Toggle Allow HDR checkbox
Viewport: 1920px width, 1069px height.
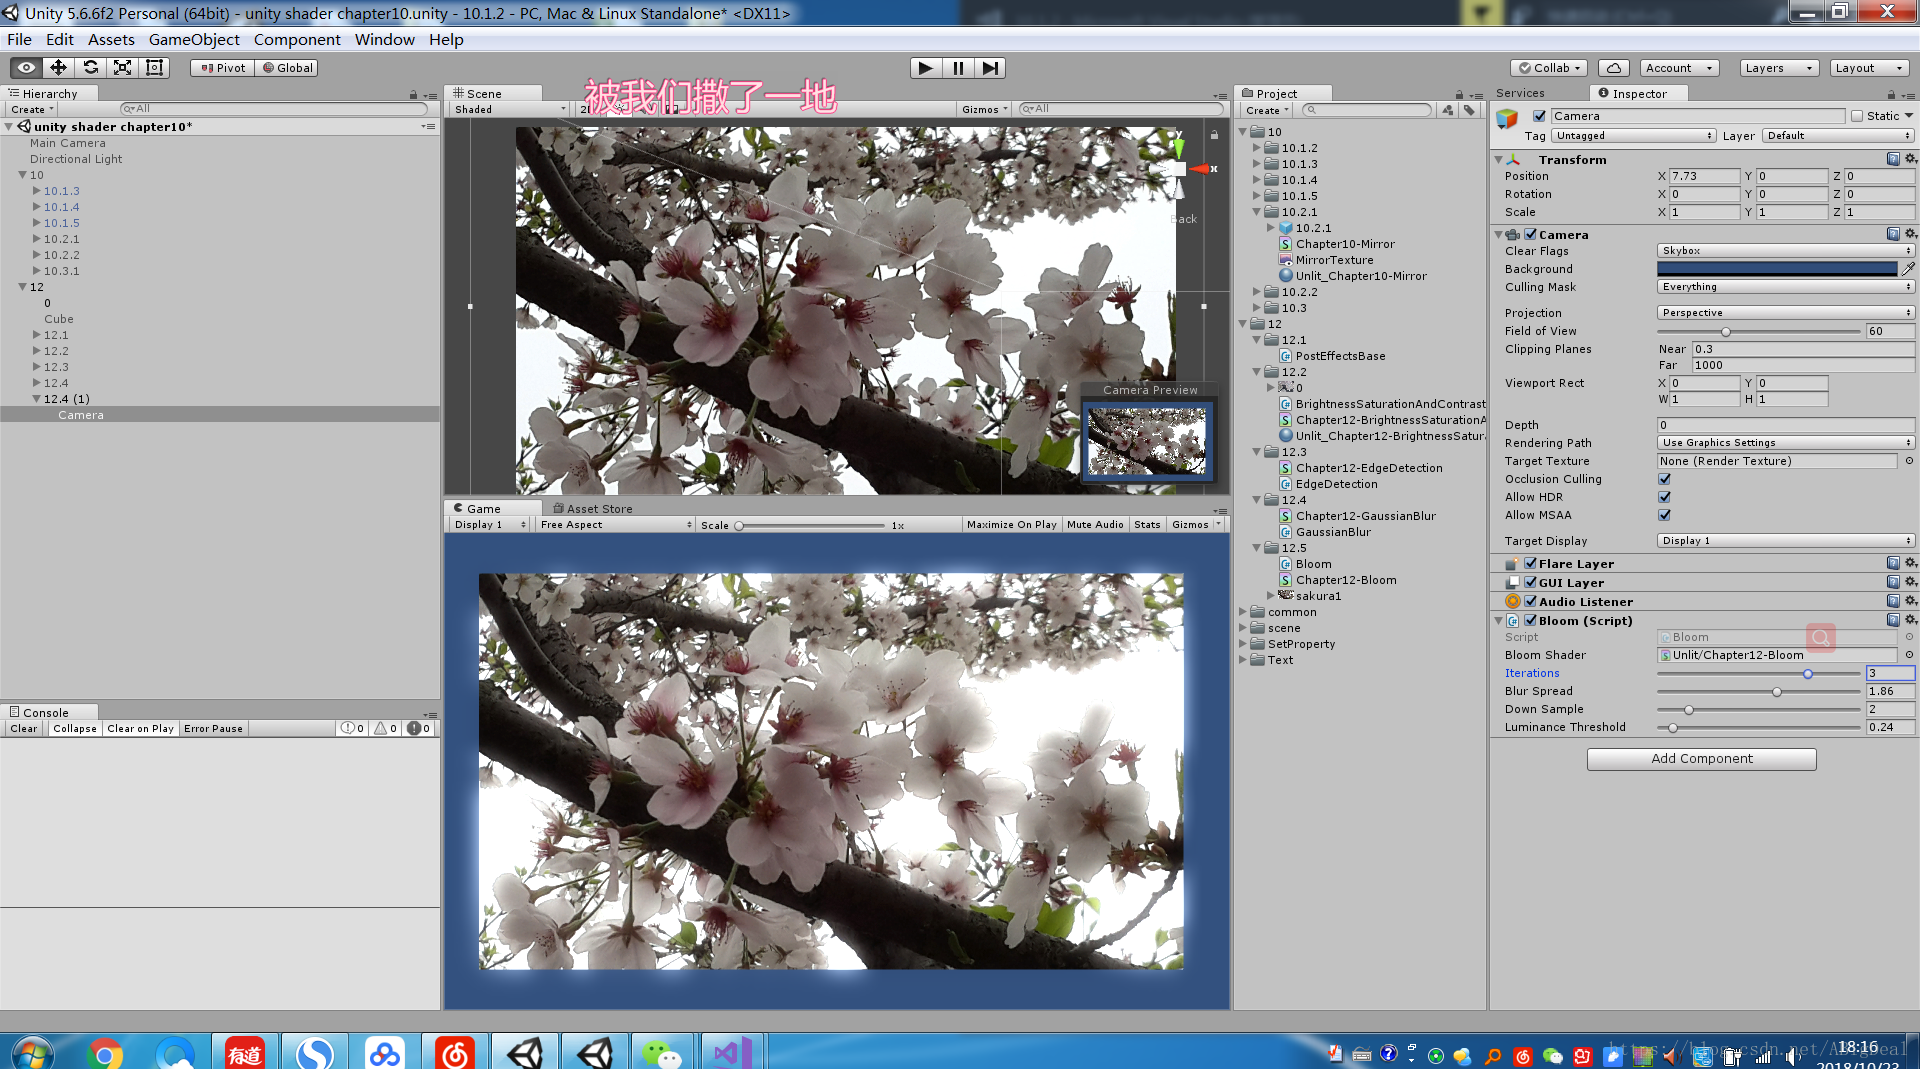click(x=1664, y=497)
